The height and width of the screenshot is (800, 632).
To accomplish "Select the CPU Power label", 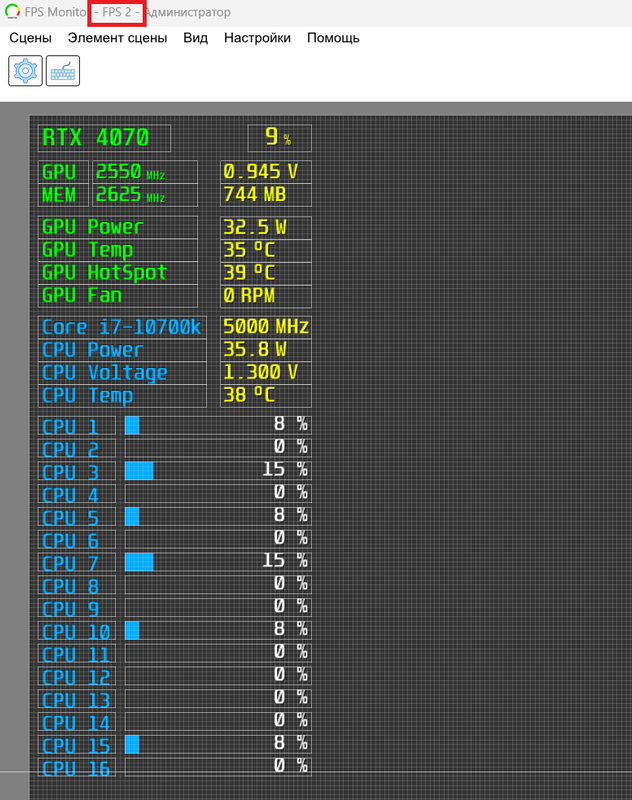I will (x=122, y=350).
